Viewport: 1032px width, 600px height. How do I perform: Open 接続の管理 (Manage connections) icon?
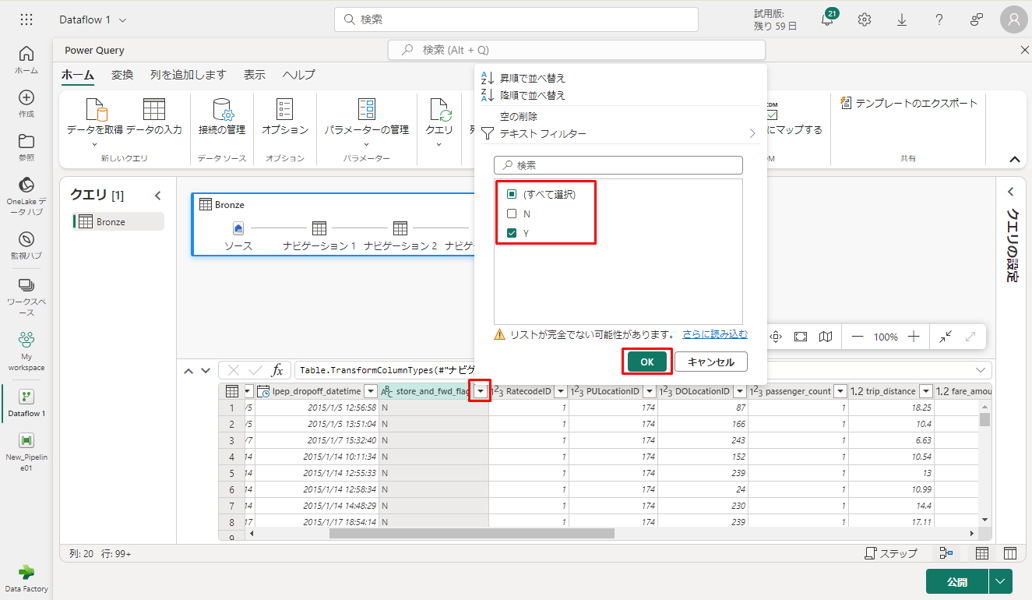click(221, 110)
